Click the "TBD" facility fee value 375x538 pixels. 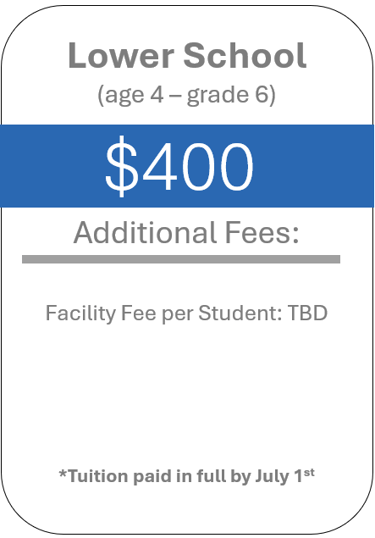(x=307, y=313)
